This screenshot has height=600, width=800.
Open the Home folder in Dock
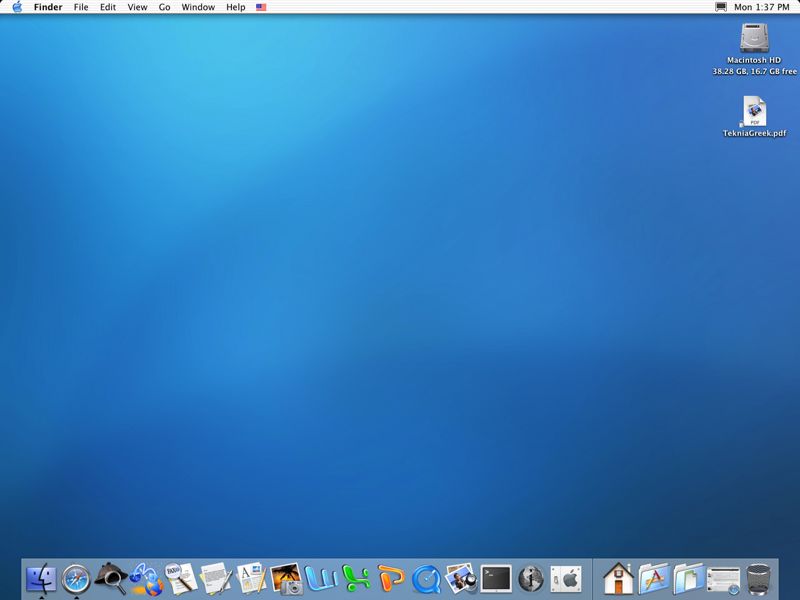pos(619,577)
